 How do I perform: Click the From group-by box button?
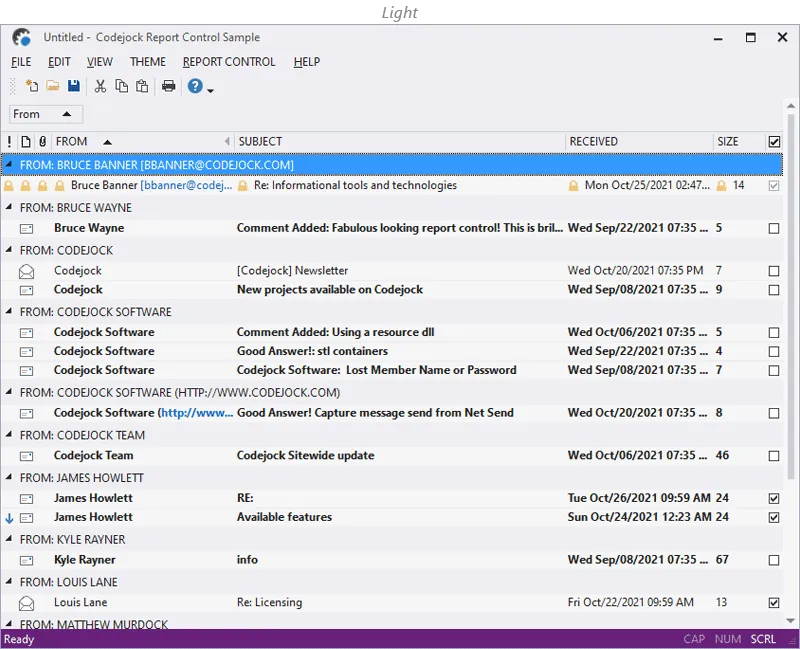coord(46,114)
